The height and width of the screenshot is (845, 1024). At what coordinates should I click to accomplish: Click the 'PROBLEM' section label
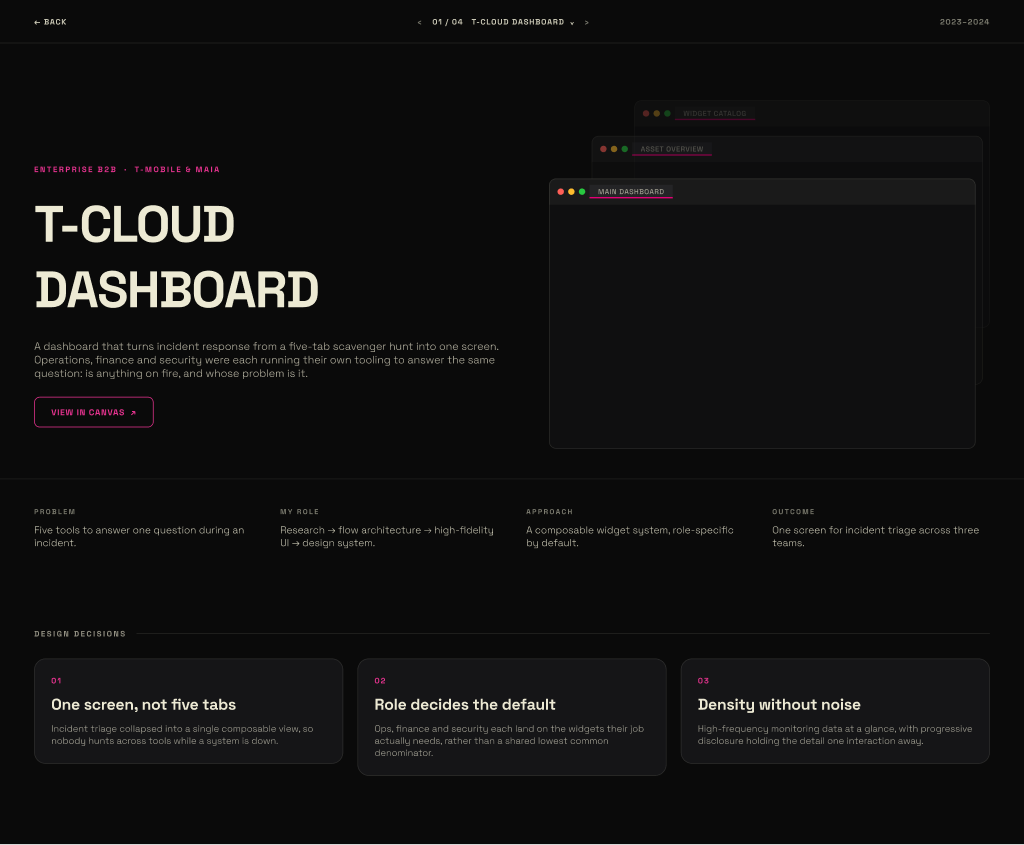pos(55,512)
